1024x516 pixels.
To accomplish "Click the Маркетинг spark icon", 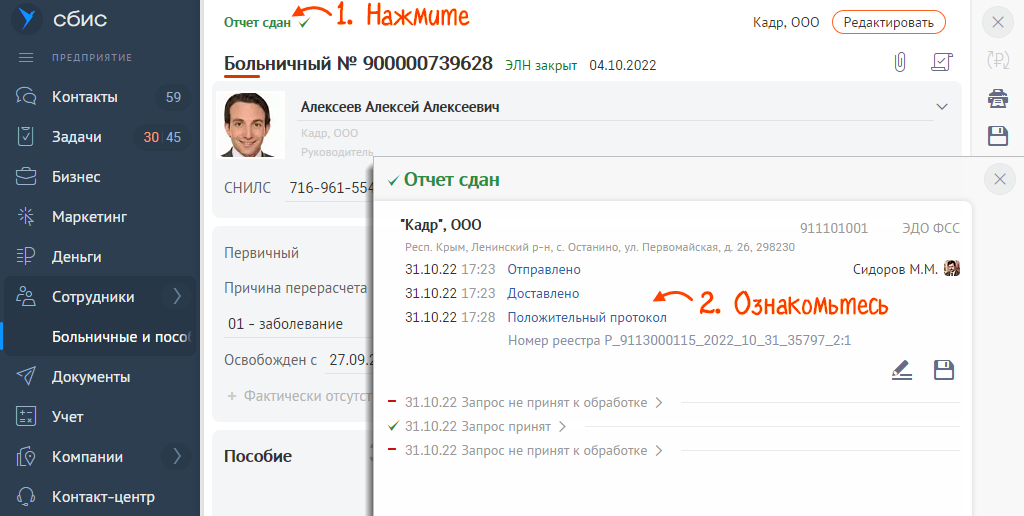I will coord(25,217).
